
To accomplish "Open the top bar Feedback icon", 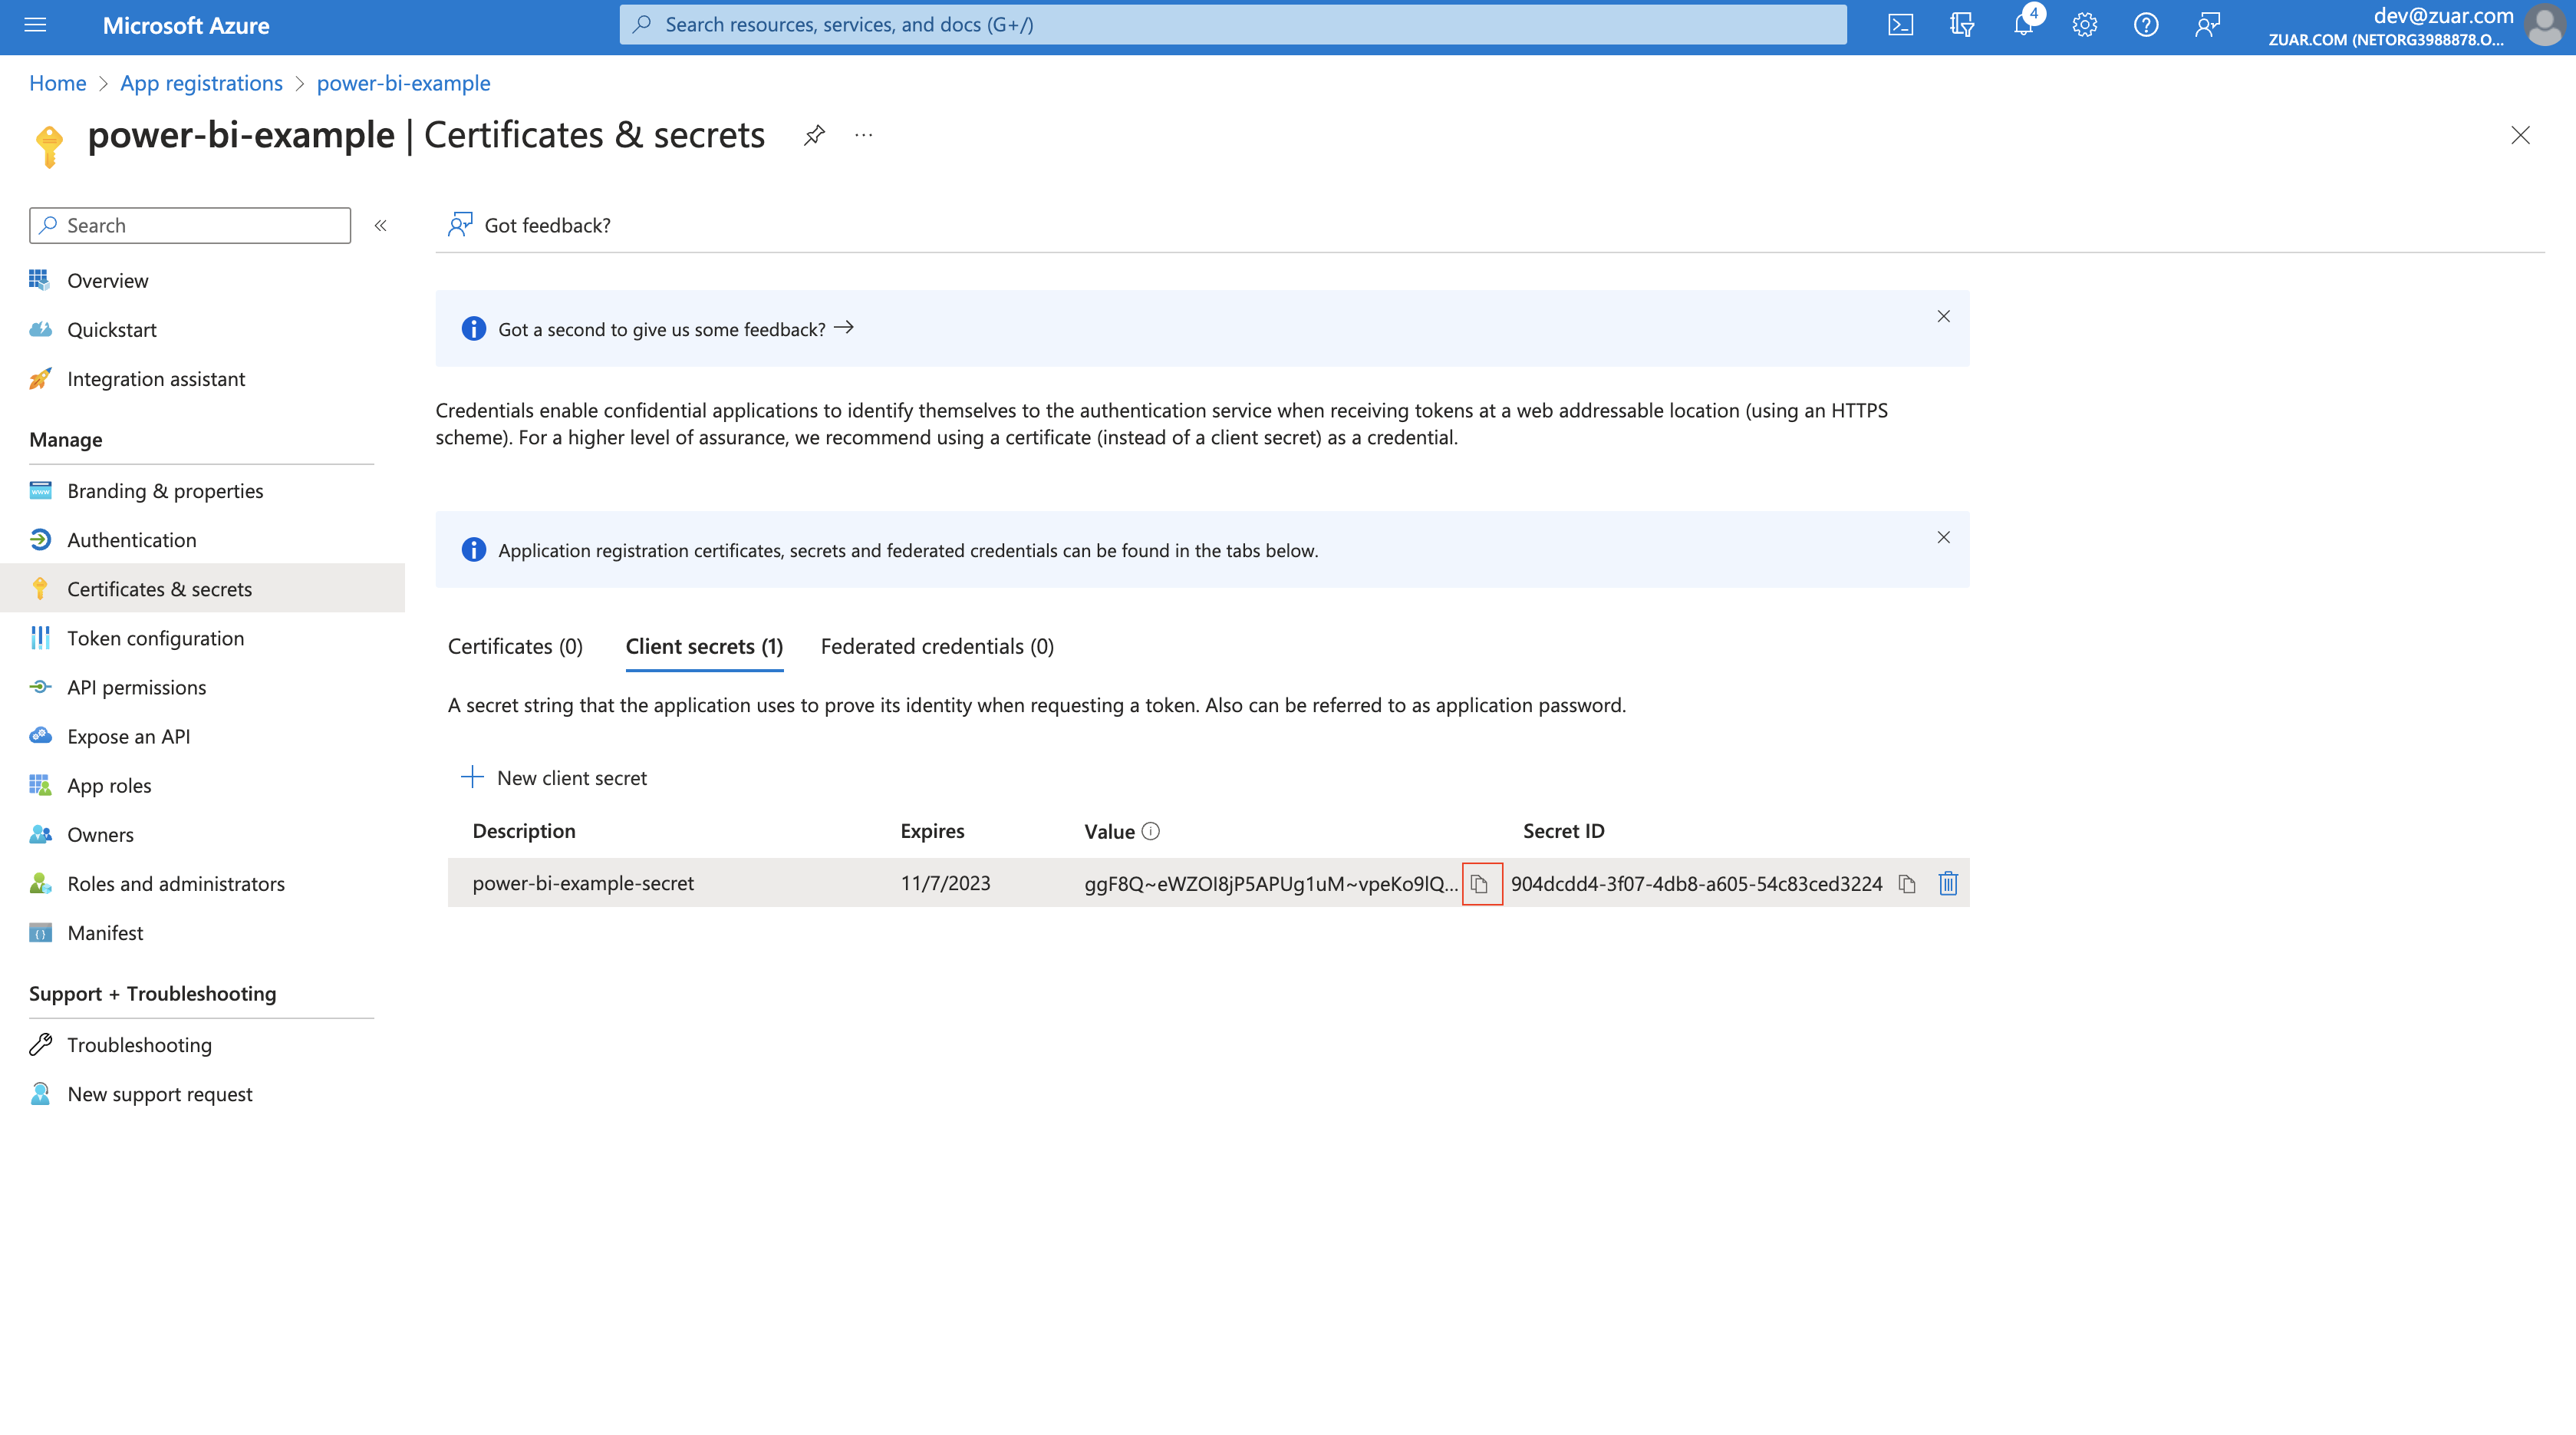I will [2208, 25].
